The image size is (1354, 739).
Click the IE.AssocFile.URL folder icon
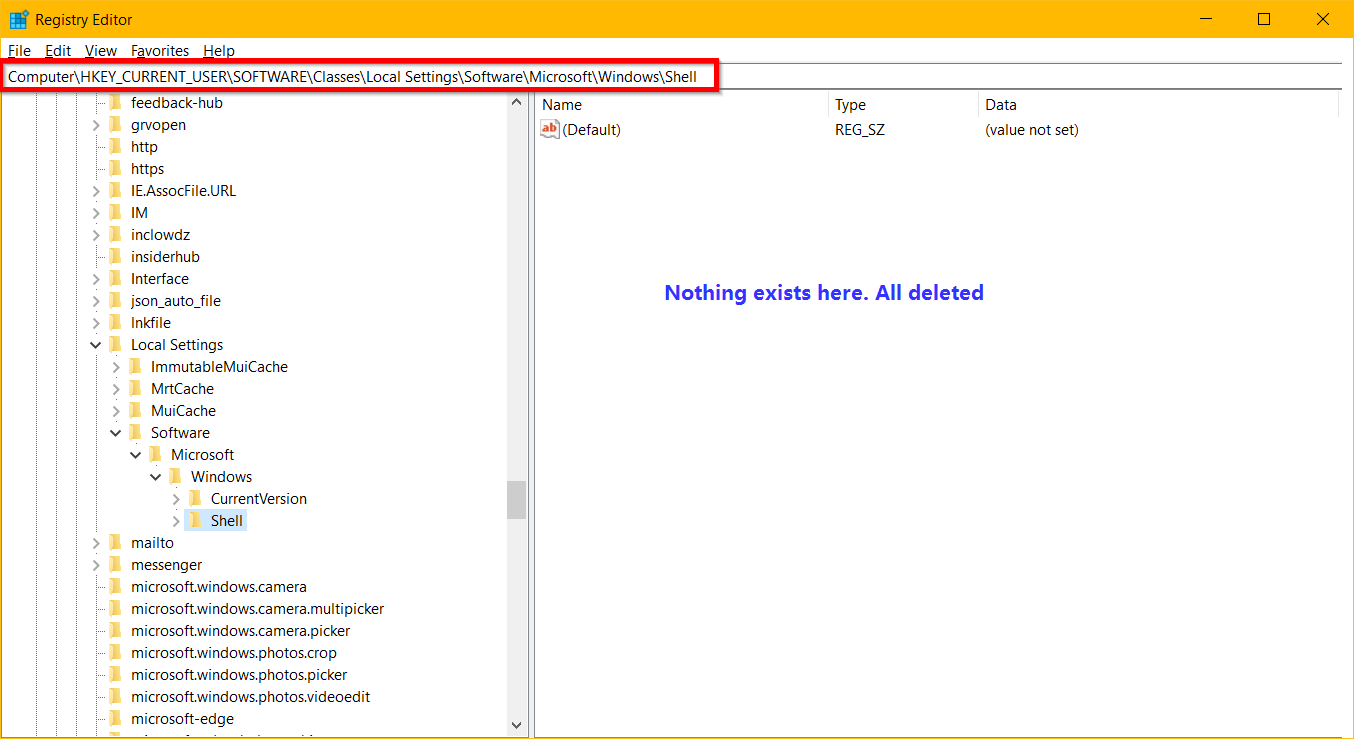point(116,191)
